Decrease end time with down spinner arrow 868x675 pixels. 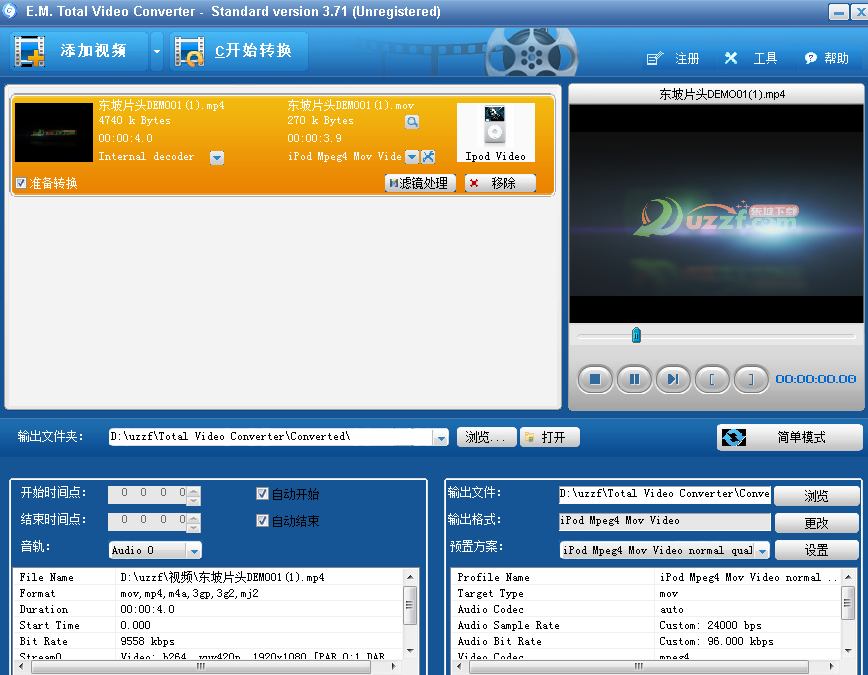pyautogui.click(x=194, y=527)
